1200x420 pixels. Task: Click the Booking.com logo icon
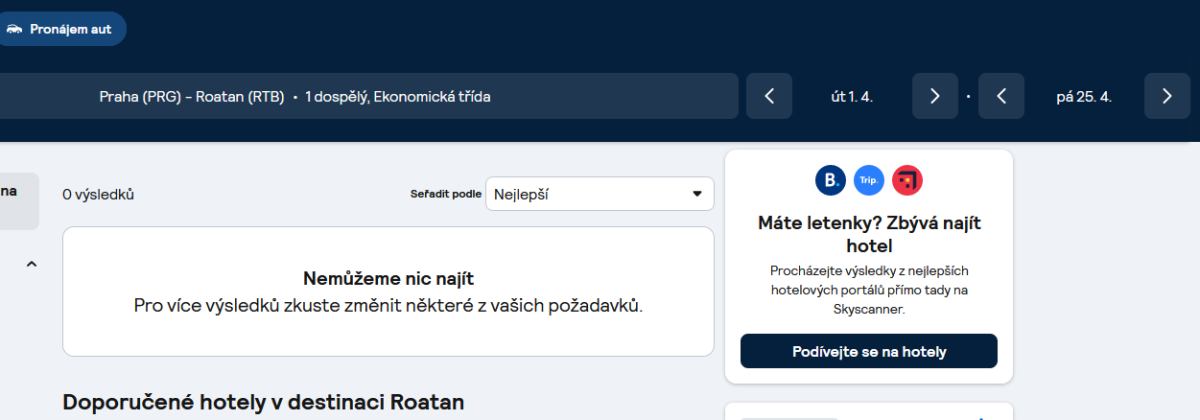click(830, 180)
